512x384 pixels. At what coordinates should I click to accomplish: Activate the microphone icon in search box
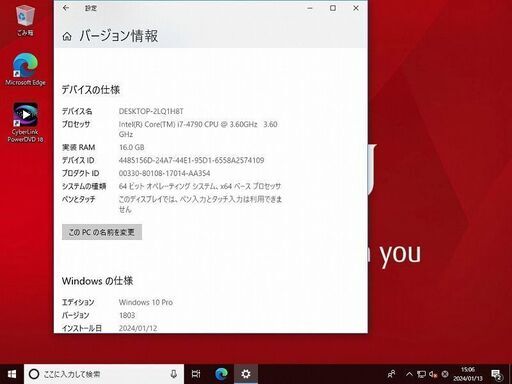tap(173, 374)
